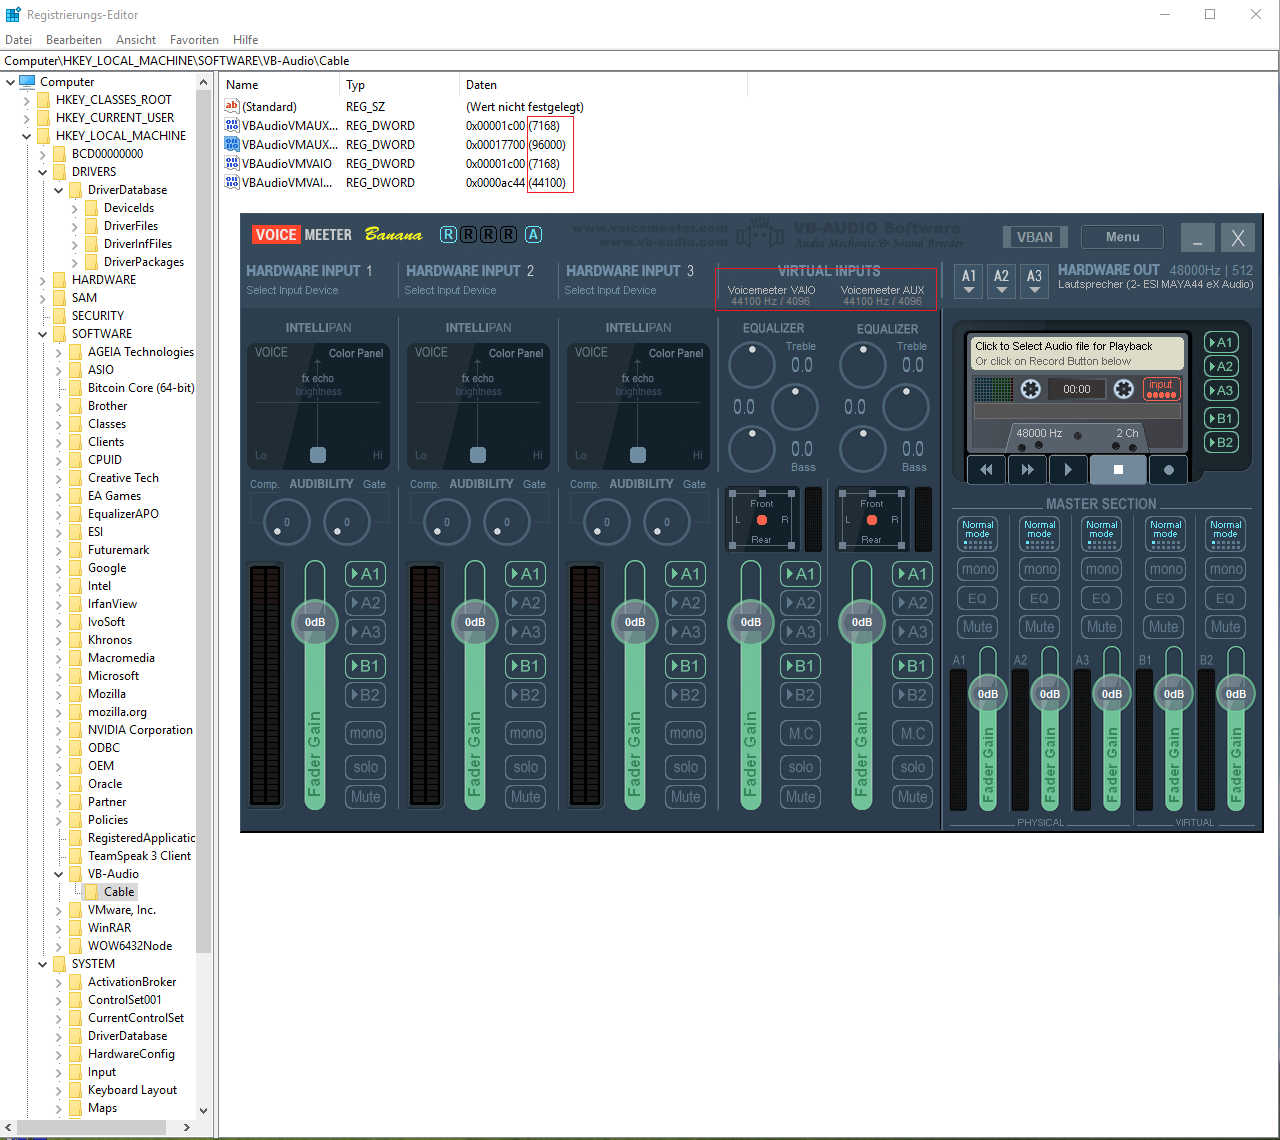Rewind the Voicemeeter cassette recorder

click(x=986, y=469)
